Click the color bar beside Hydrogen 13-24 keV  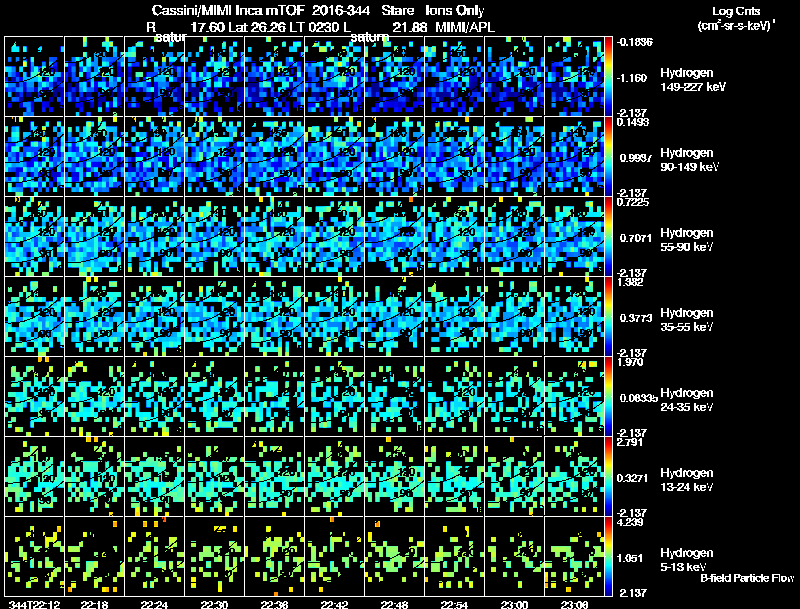(x=608, y=476)
